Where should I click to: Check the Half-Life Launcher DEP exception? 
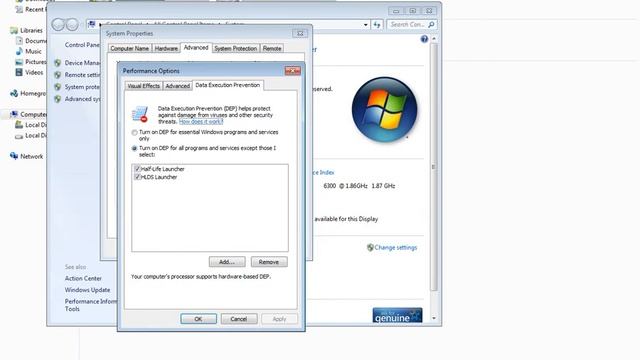(x=138, y=169)
